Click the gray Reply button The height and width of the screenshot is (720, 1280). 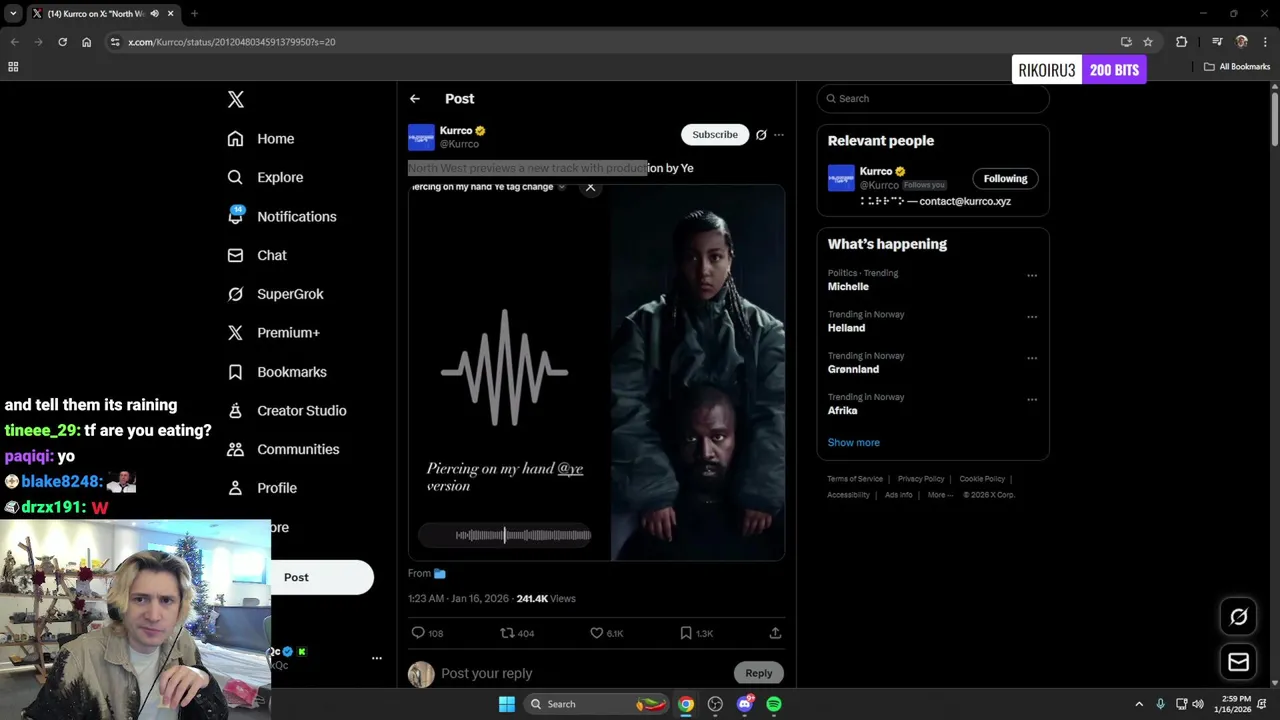pyautogui.click(x=759, y=673)
